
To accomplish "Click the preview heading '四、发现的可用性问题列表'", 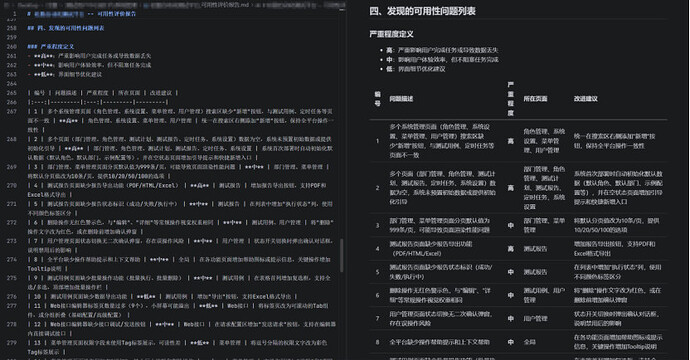I will (x=422, y=11).
